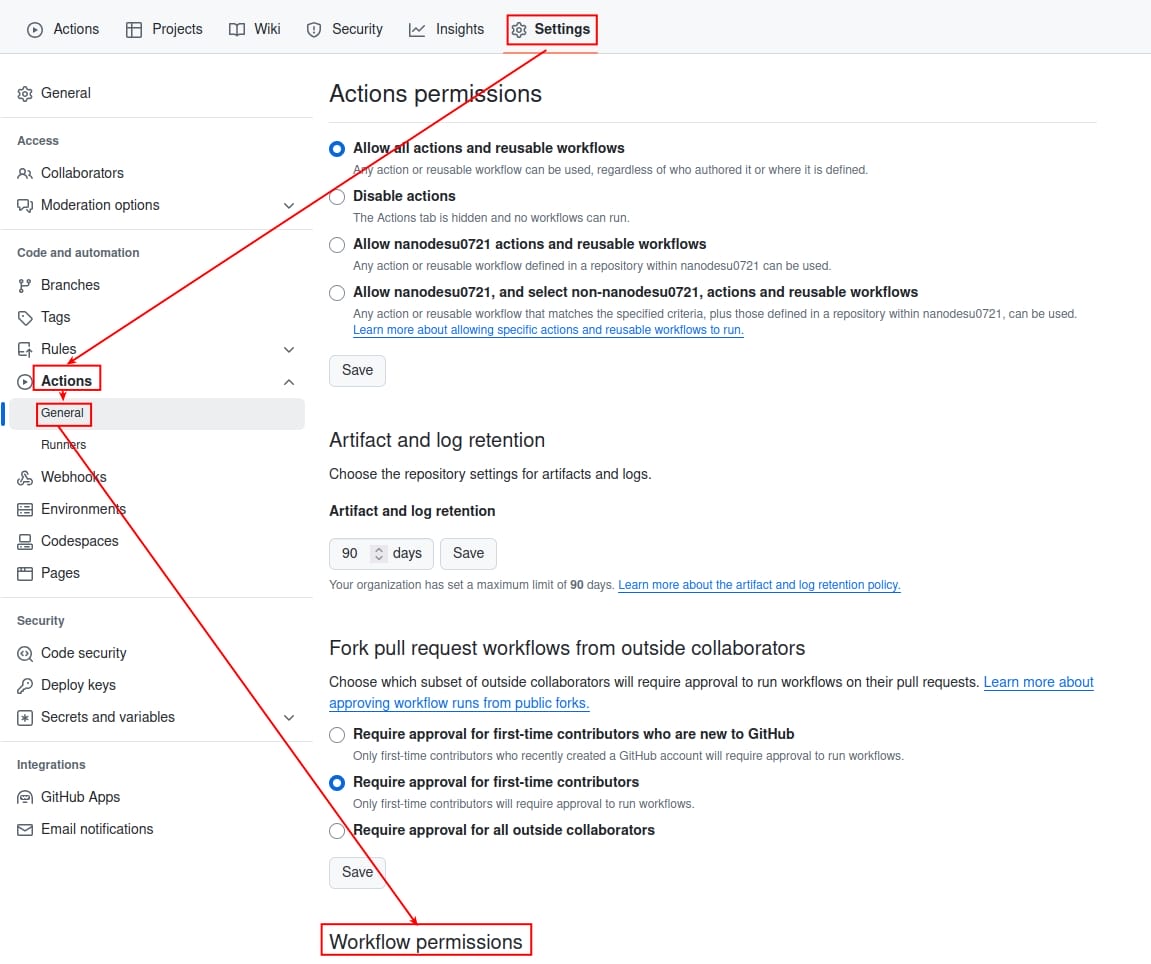Open the Settings tab
1151x964 pixels.
(x=551, y=29)
